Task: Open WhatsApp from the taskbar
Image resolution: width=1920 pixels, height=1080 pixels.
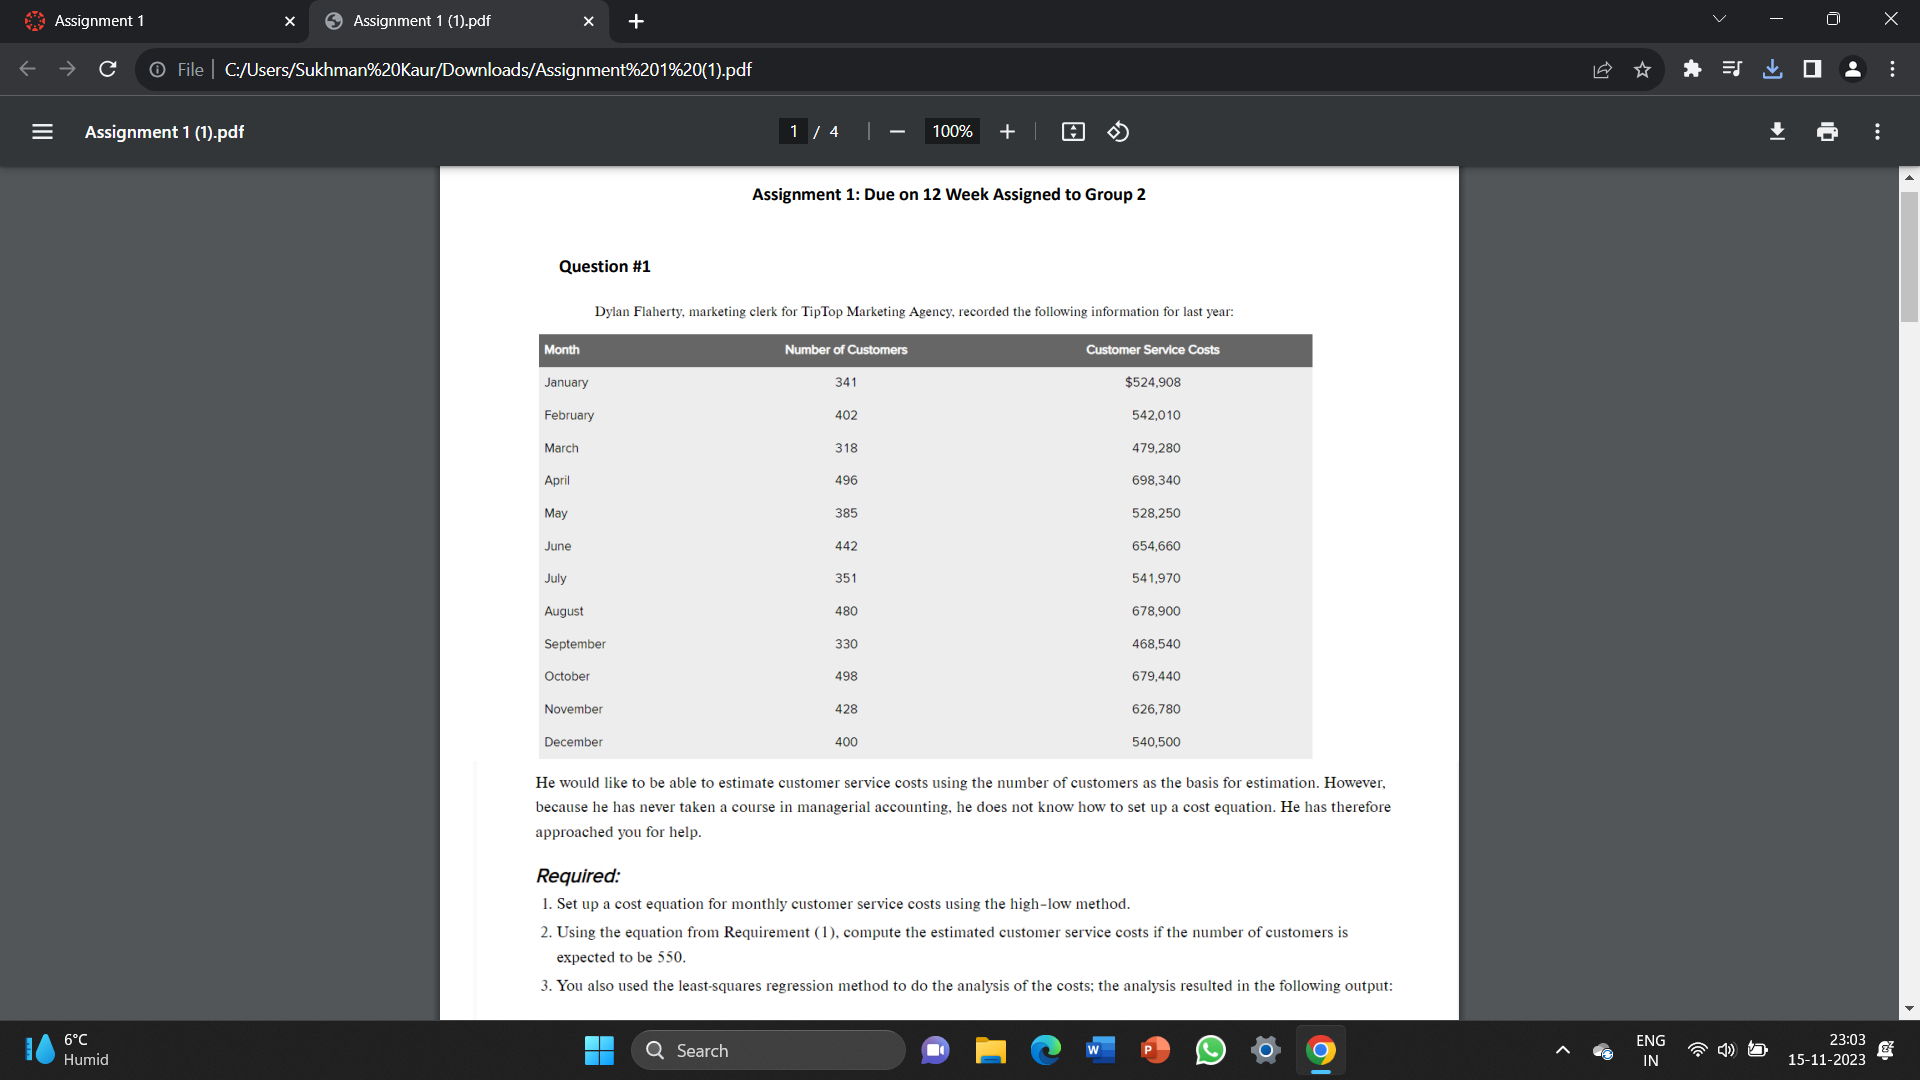Action: tap(1210, 1050)
